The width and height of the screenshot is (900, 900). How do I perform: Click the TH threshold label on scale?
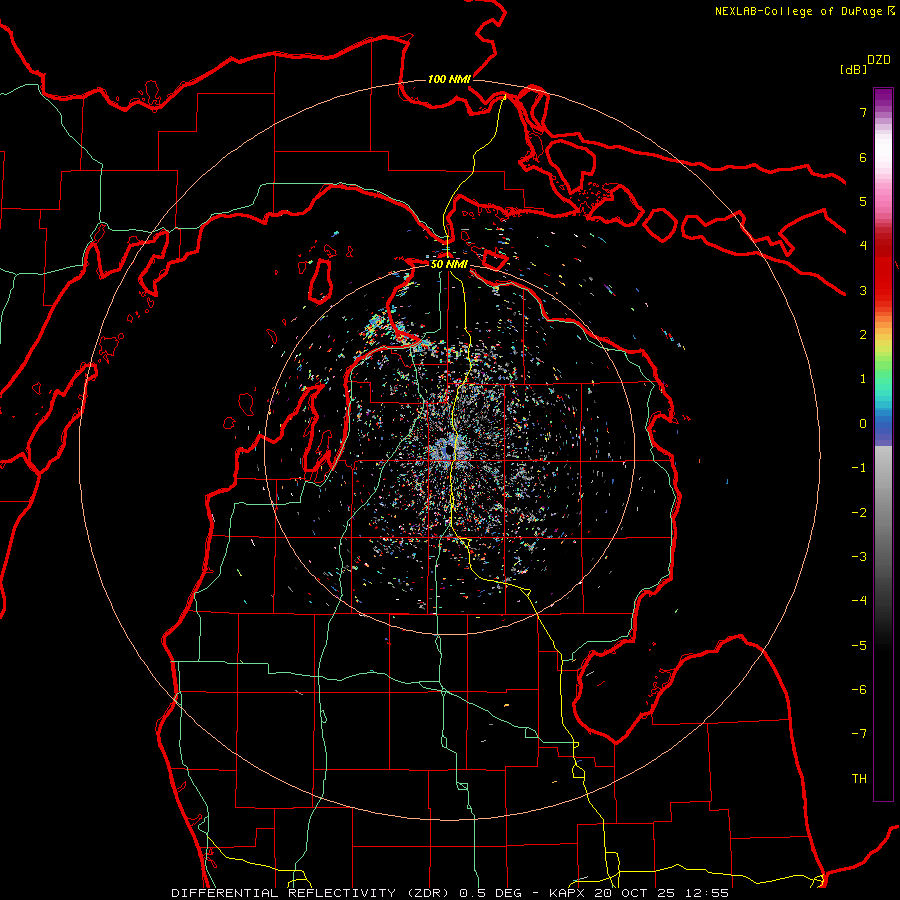click(x=859, y=779)
